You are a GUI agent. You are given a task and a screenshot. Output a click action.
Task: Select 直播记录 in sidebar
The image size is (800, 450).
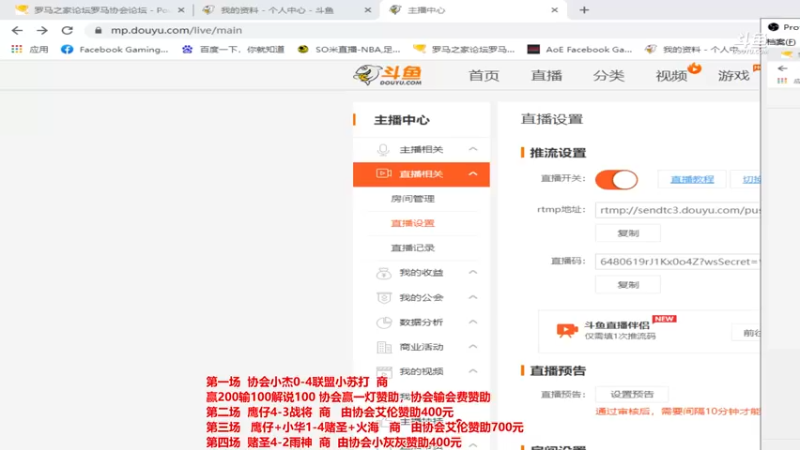pyautogui.click(x=413, y=248)
